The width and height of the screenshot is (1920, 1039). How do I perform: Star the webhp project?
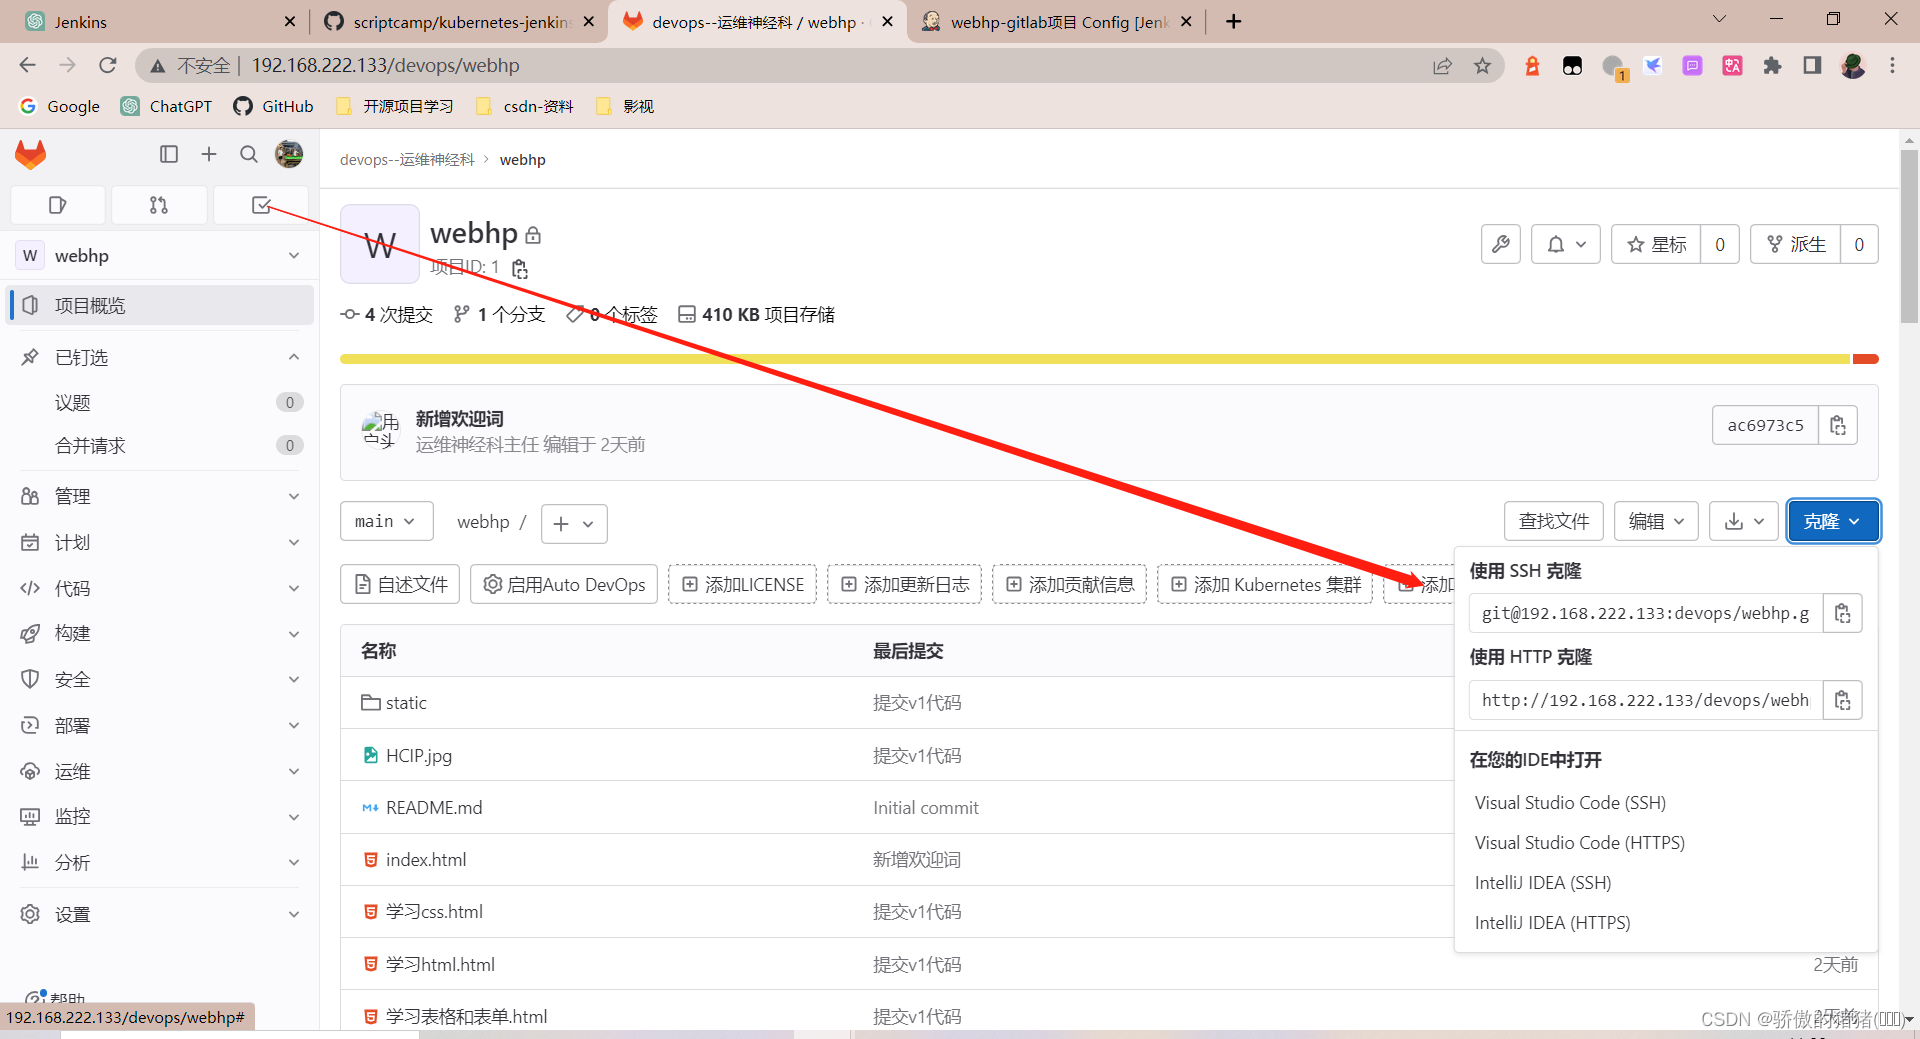(1655, 244)
